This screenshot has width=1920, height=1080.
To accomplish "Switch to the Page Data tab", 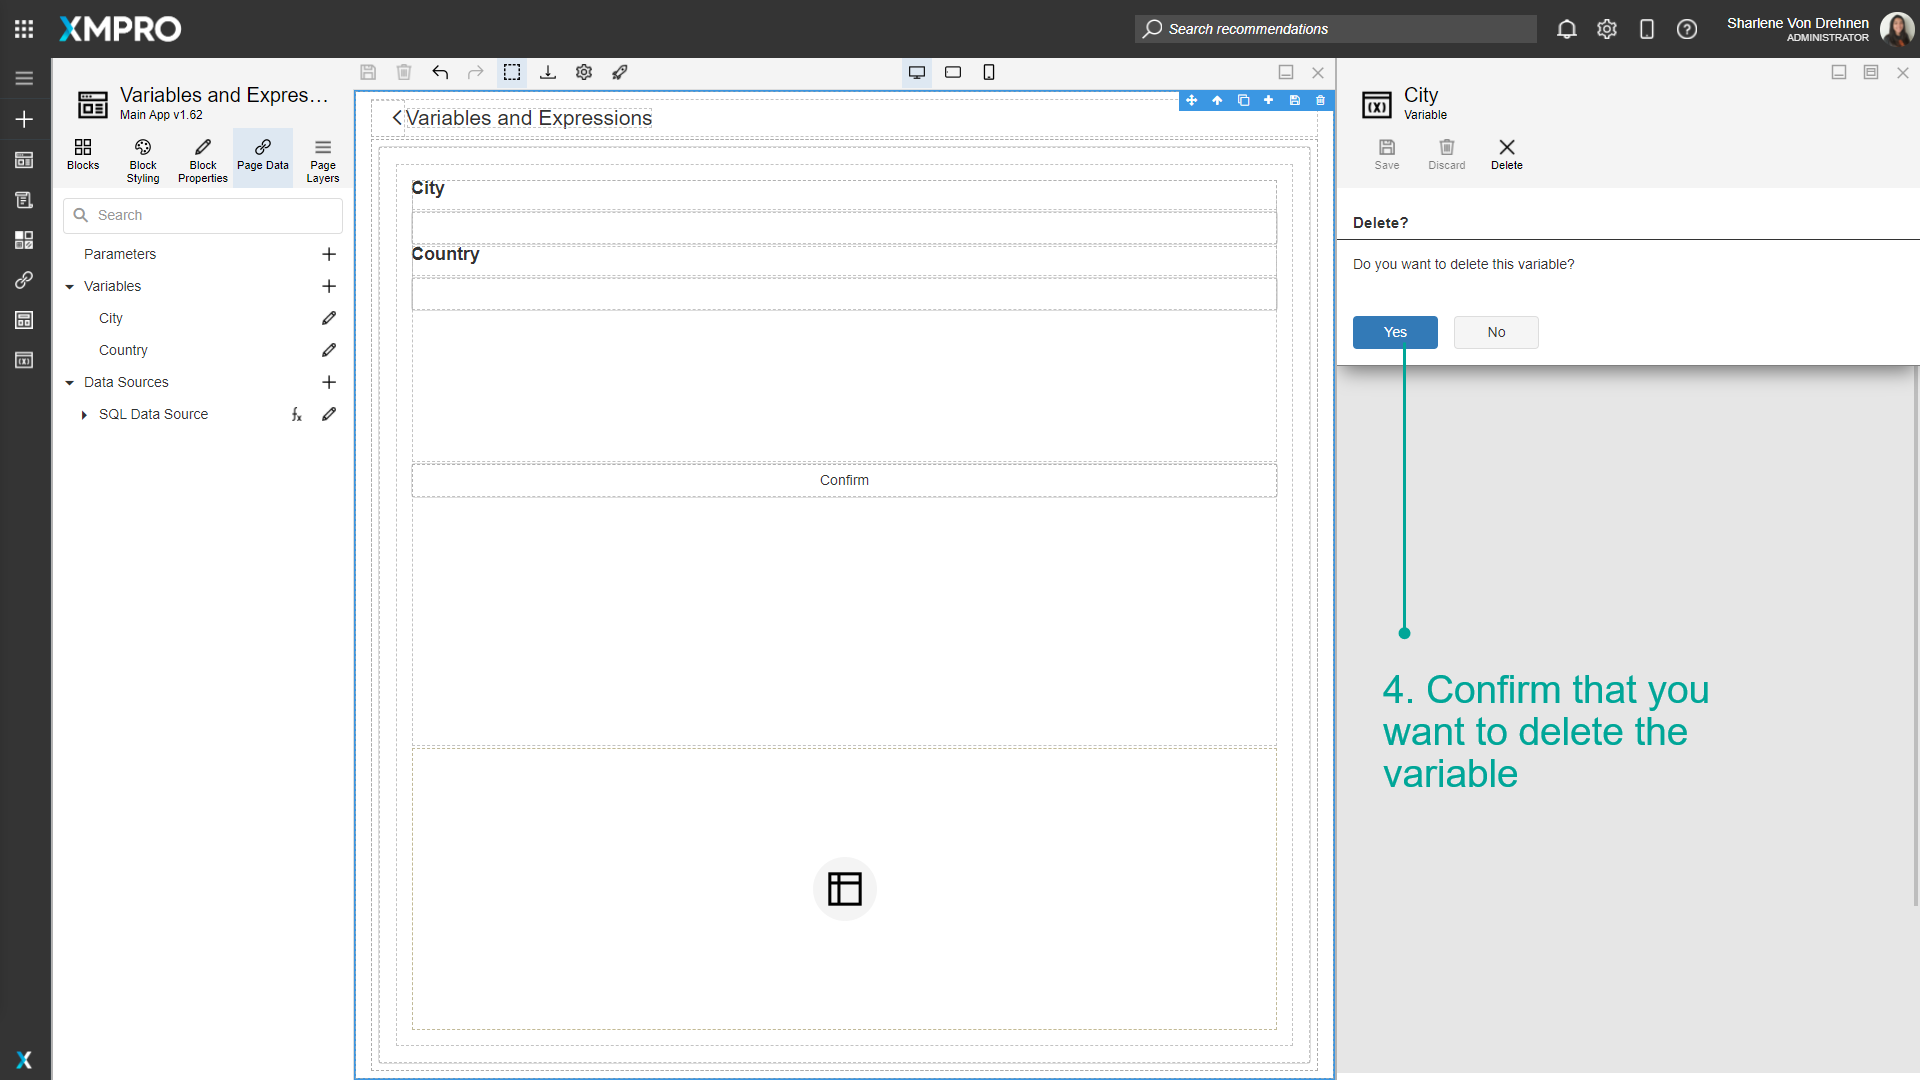I will point(262,158).
